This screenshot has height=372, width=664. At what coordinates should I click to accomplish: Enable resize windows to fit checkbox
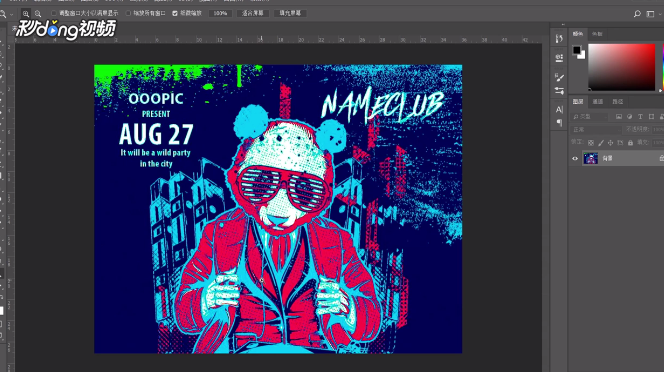coord(54,13)
